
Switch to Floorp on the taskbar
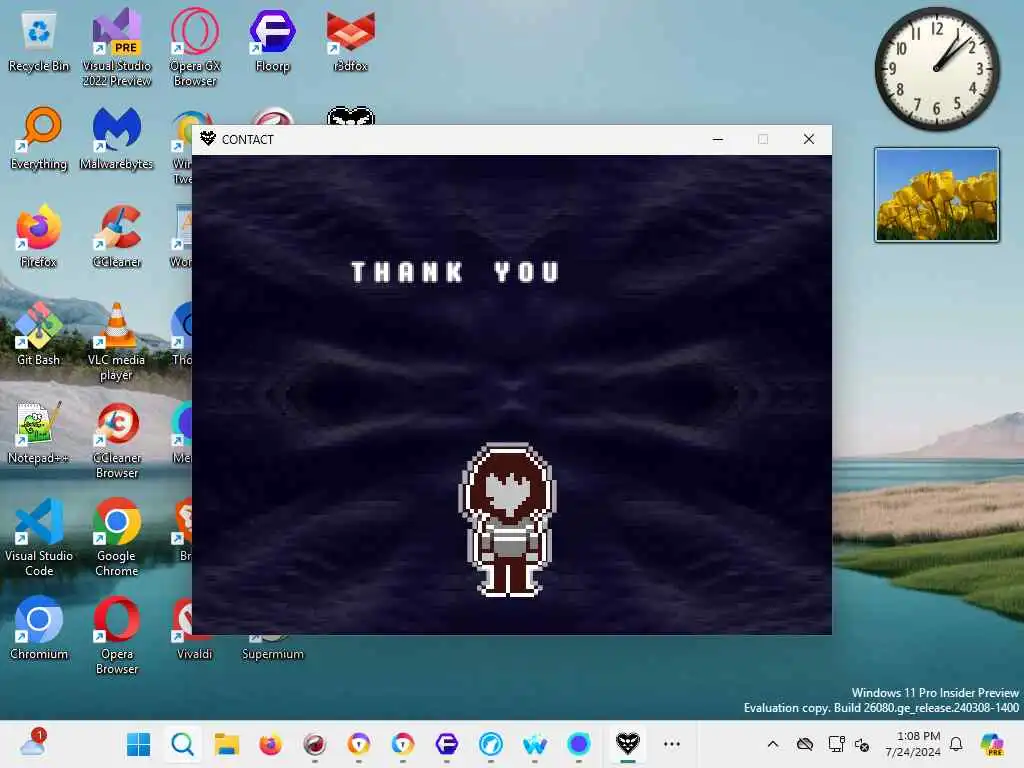coord(447,744)
